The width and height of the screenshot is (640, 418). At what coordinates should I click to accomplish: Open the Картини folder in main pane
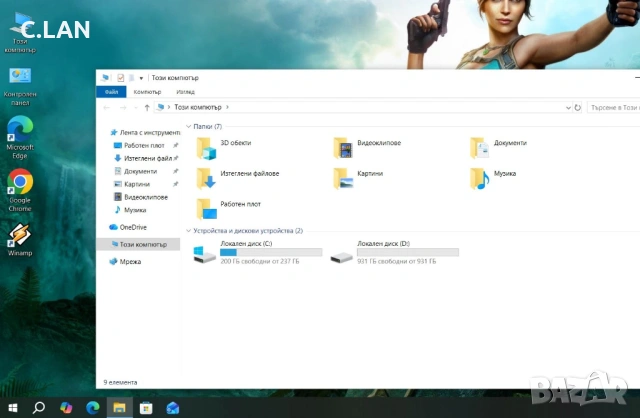coord(358,178)
